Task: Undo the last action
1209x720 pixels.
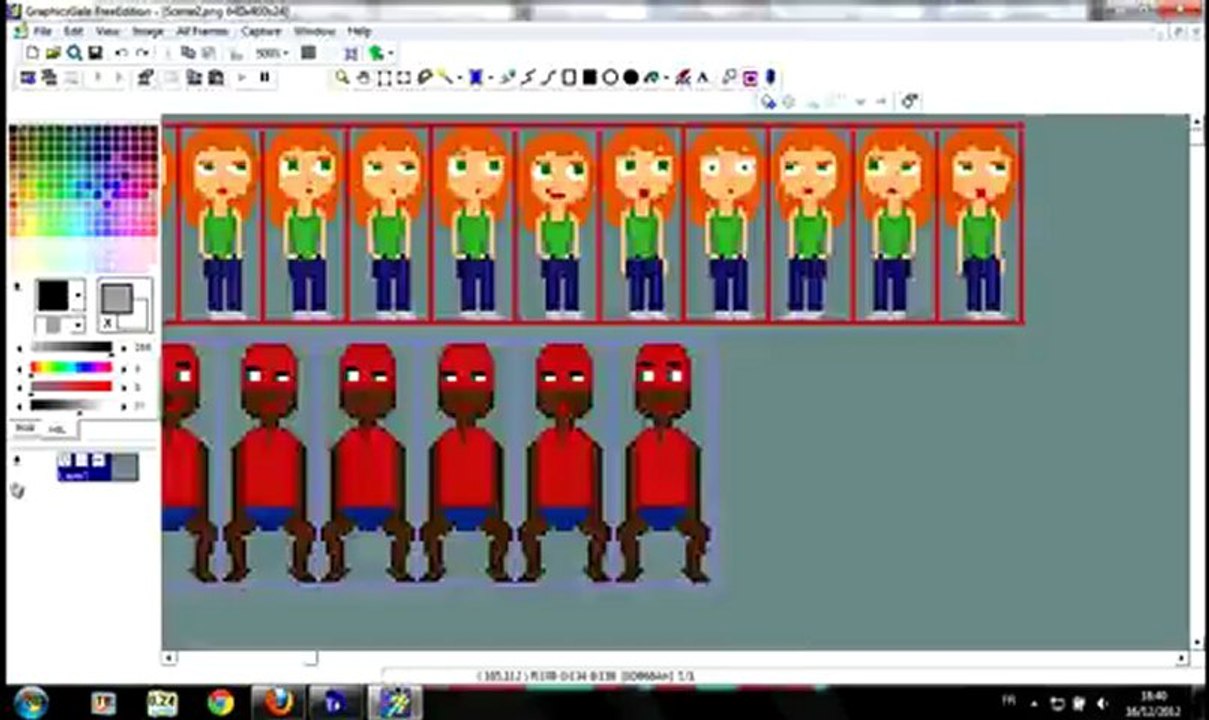Action: [x=121, y=53]
